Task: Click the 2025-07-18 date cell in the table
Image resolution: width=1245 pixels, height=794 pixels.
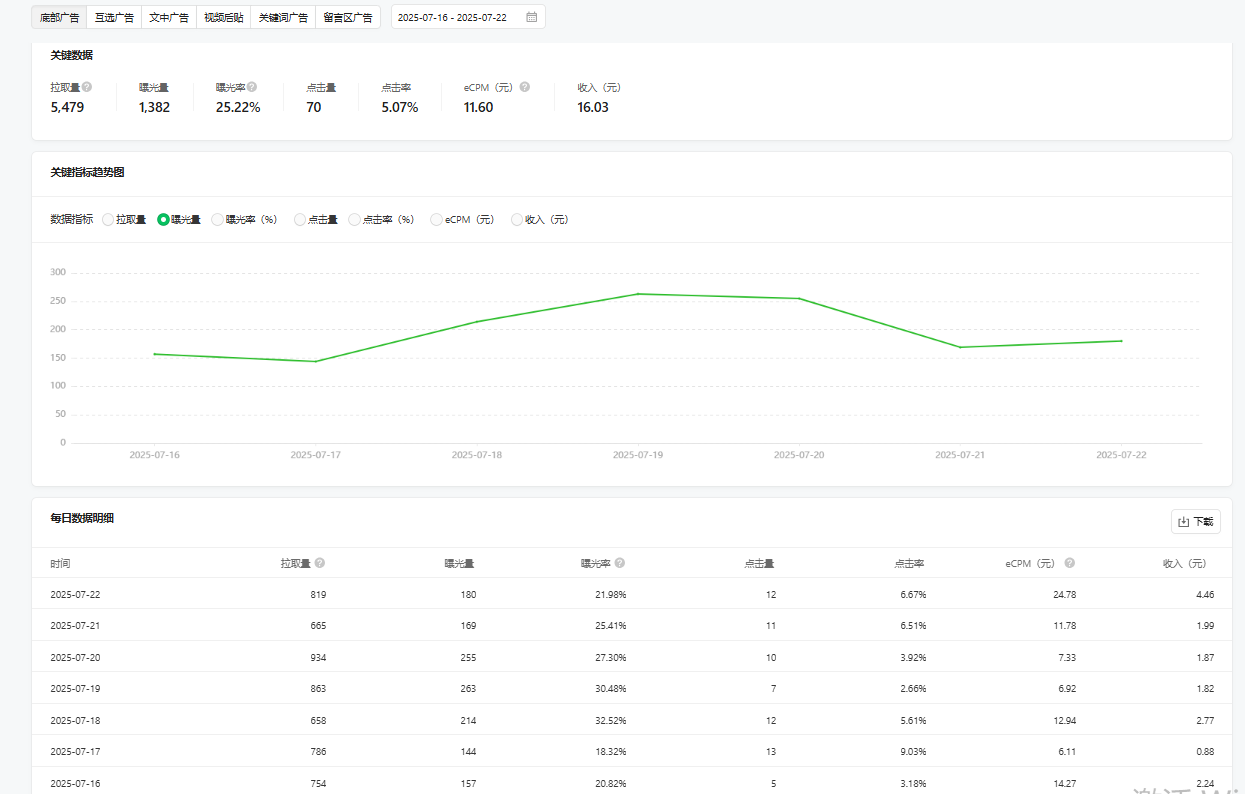Action: tap(75, 721)
